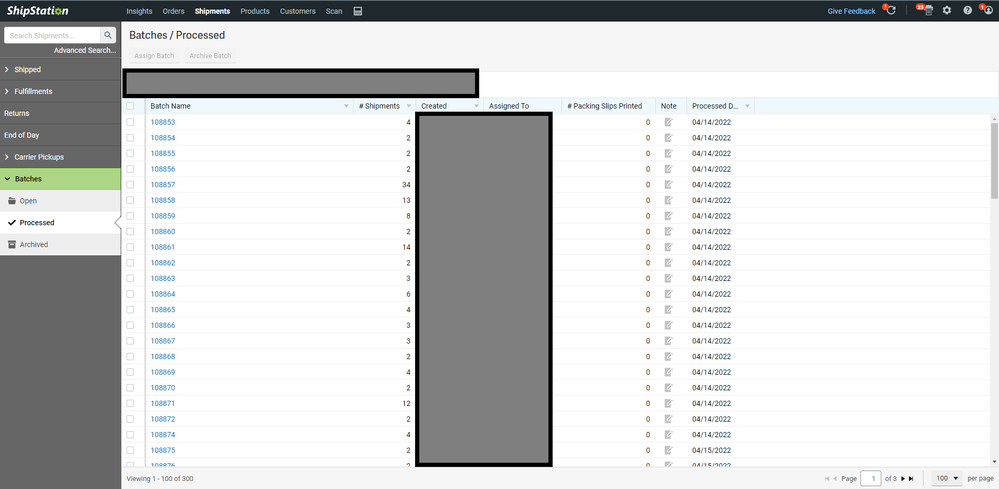Screen dimensions: 999x489
Task: Click the Give Feedback link
Action: tap(851, 11)
